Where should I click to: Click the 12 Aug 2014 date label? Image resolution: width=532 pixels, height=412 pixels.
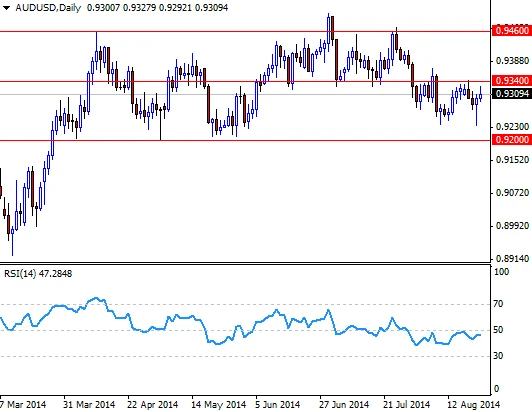(x=473, y=405)
